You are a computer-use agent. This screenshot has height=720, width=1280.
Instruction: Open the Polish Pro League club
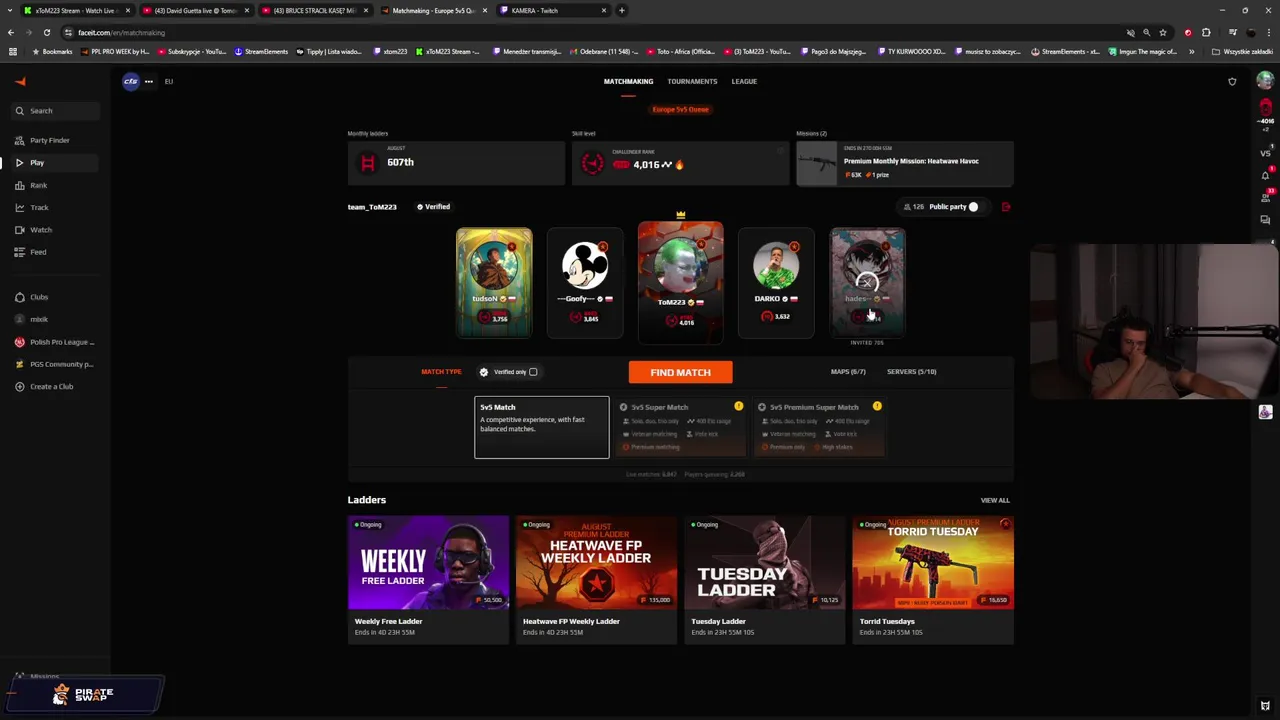(55, 342)
